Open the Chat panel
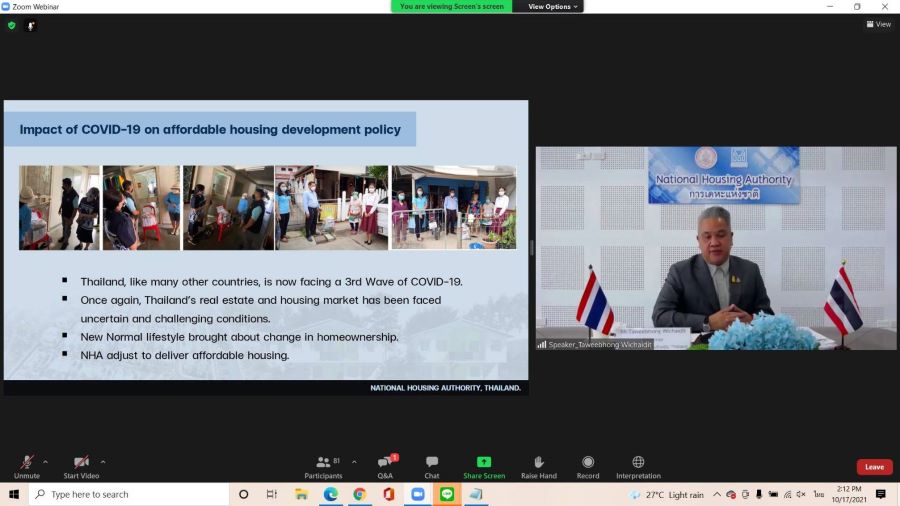 tap(432, 466)
